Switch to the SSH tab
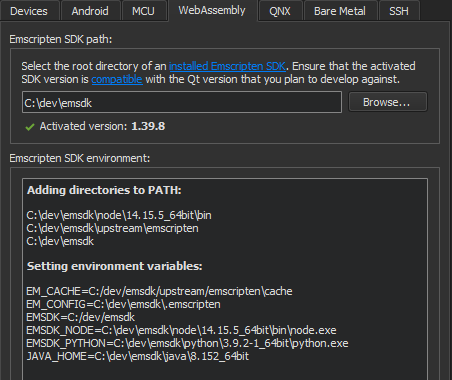Screen dimensions: 452x380 [x=399, y=11]
